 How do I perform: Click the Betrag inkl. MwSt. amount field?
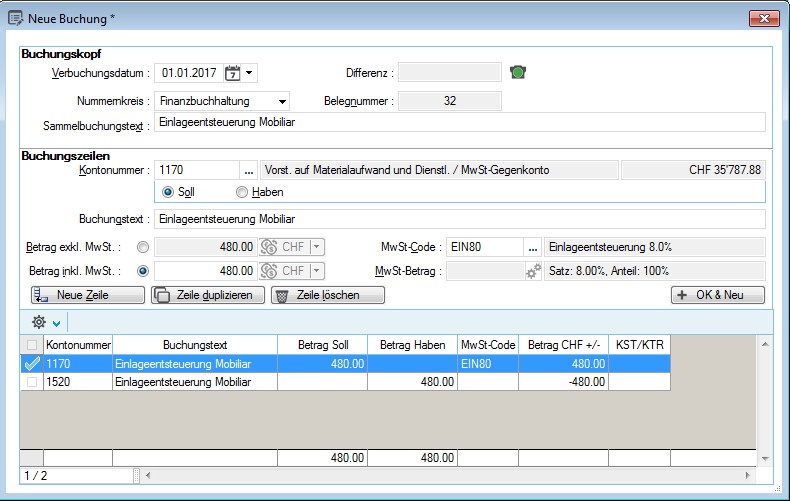click(206, 271)
